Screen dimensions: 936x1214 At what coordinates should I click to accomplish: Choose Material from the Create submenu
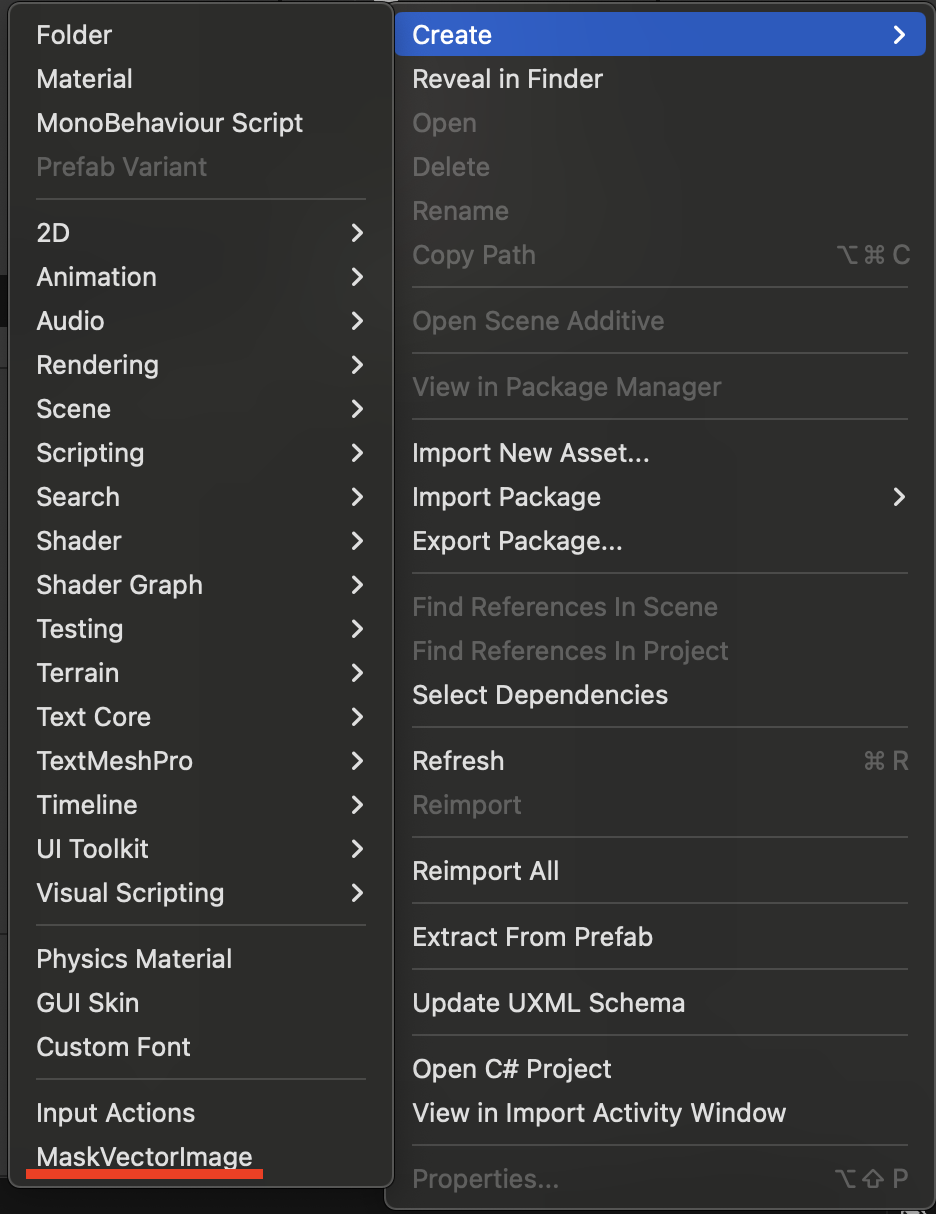tap(84, 79)
